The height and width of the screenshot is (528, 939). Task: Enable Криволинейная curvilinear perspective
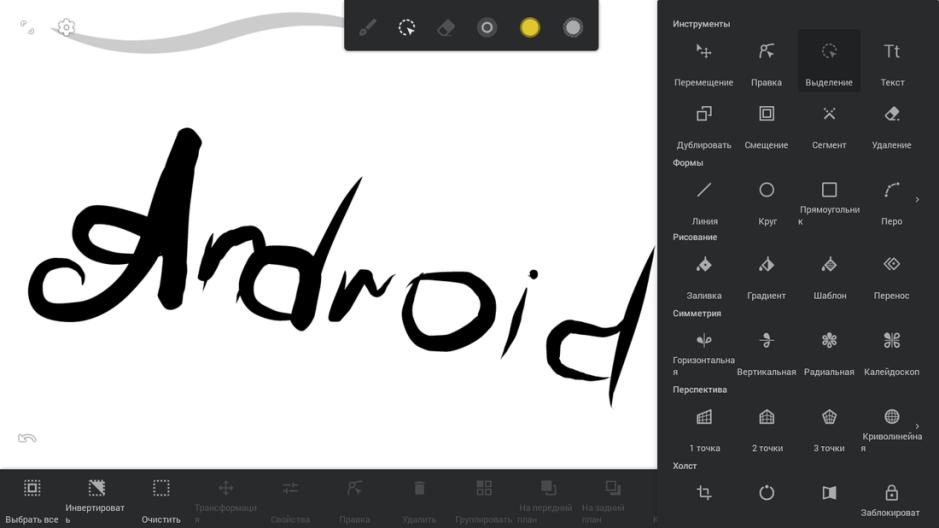892,428
